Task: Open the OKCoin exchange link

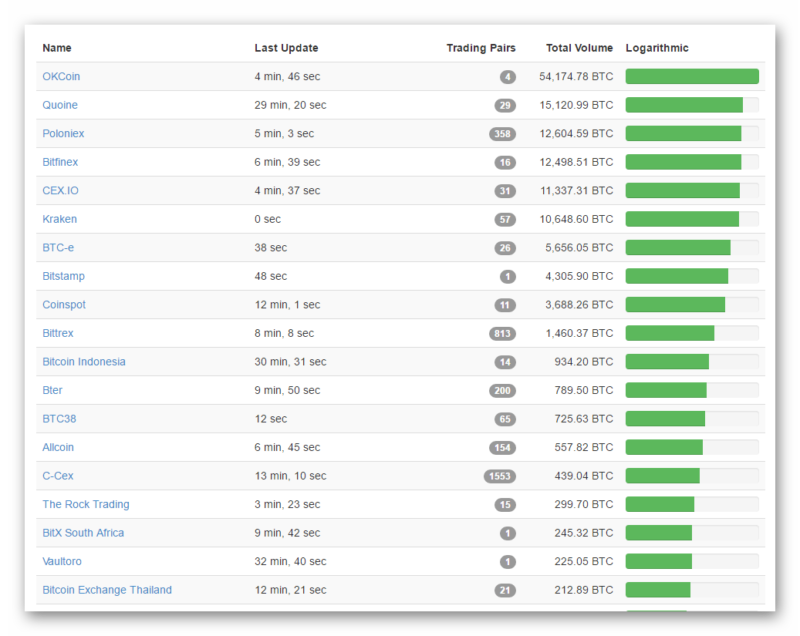Action: coord(61,77)
